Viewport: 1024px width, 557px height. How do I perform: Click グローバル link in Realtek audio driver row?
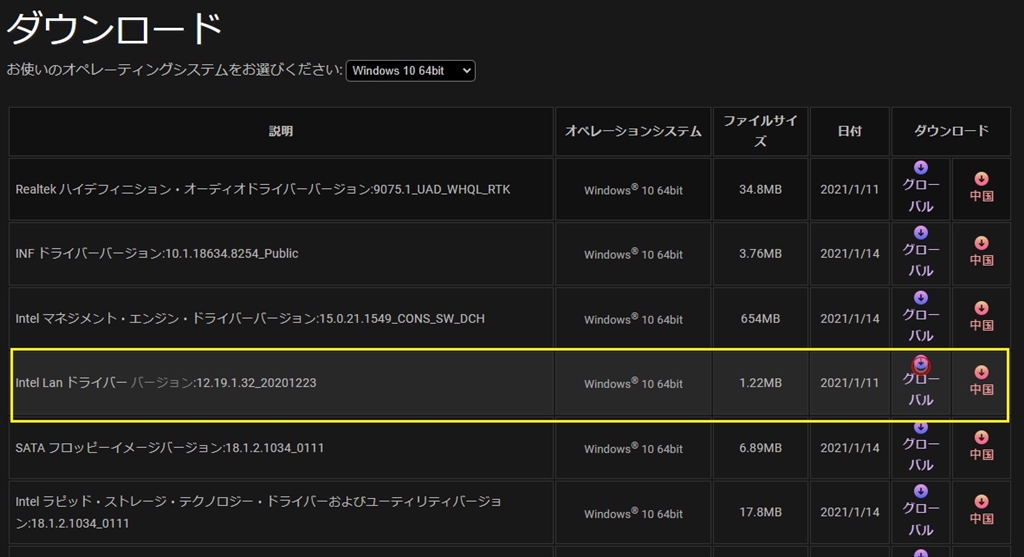click(x=921, y=196)
